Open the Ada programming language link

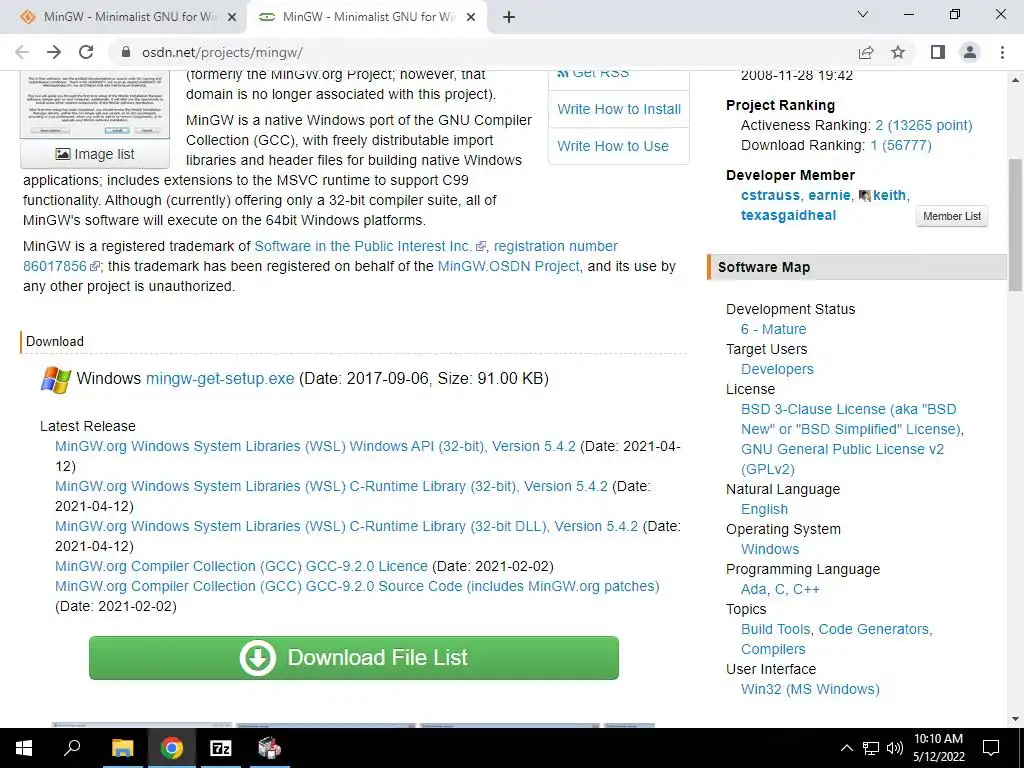pos(754,589)
